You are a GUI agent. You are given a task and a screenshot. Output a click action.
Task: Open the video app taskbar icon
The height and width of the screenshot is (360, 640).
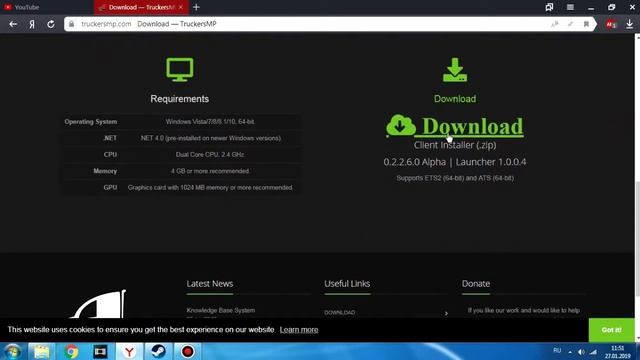100,351
